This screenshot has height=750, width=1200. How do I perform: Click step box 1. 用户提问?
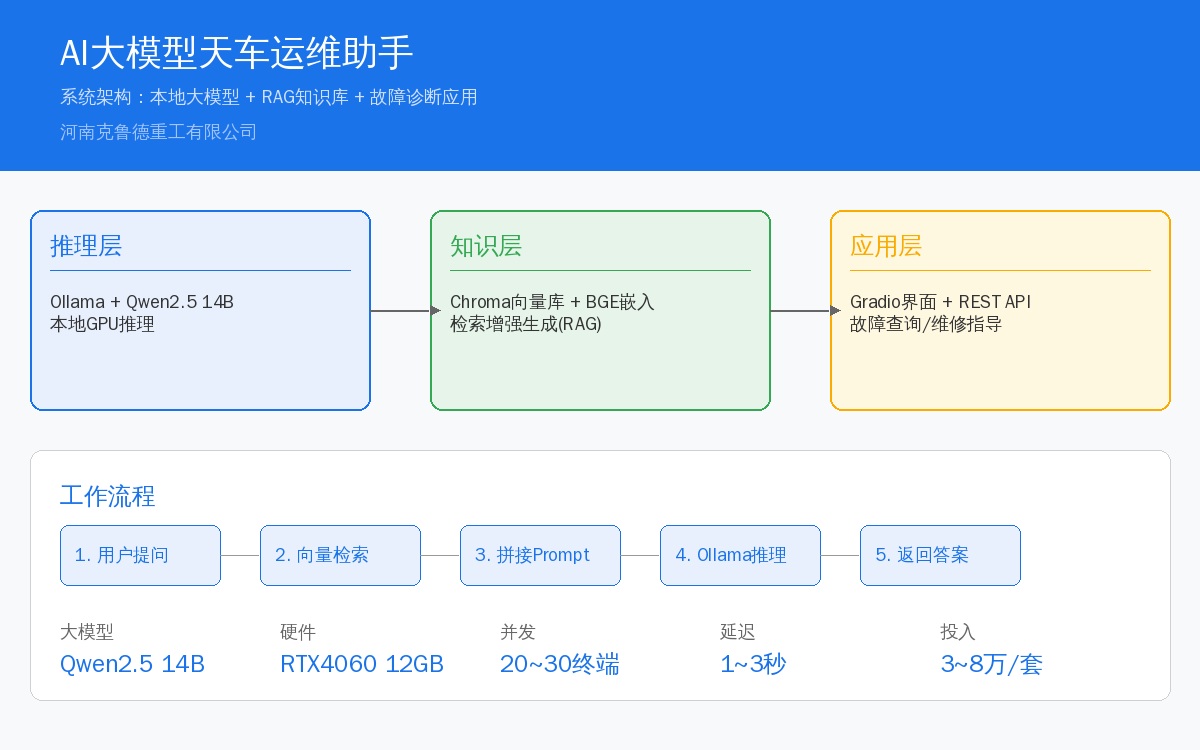(140, 555)
